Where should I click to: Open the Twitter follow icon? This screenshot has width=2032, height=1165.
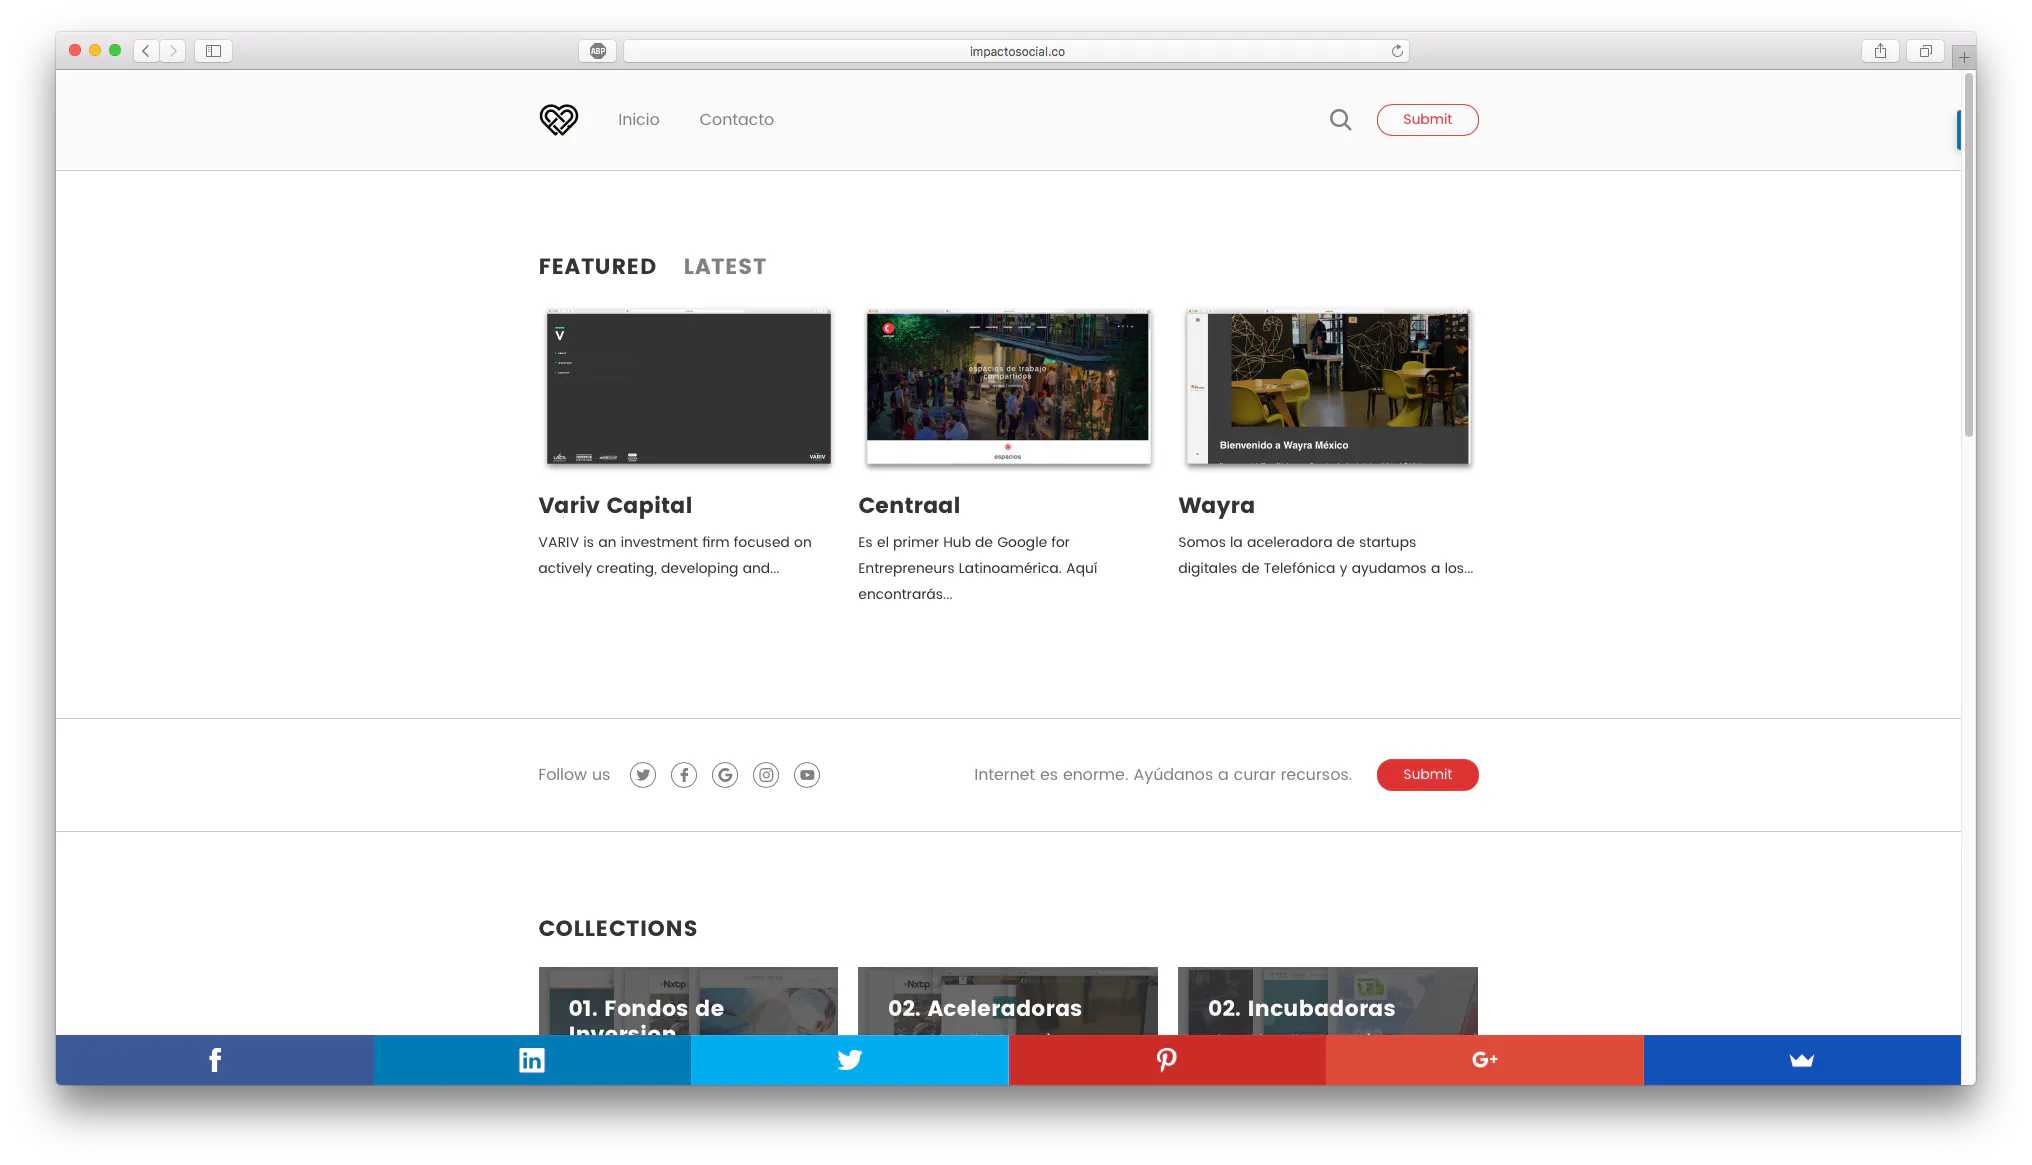643,775
